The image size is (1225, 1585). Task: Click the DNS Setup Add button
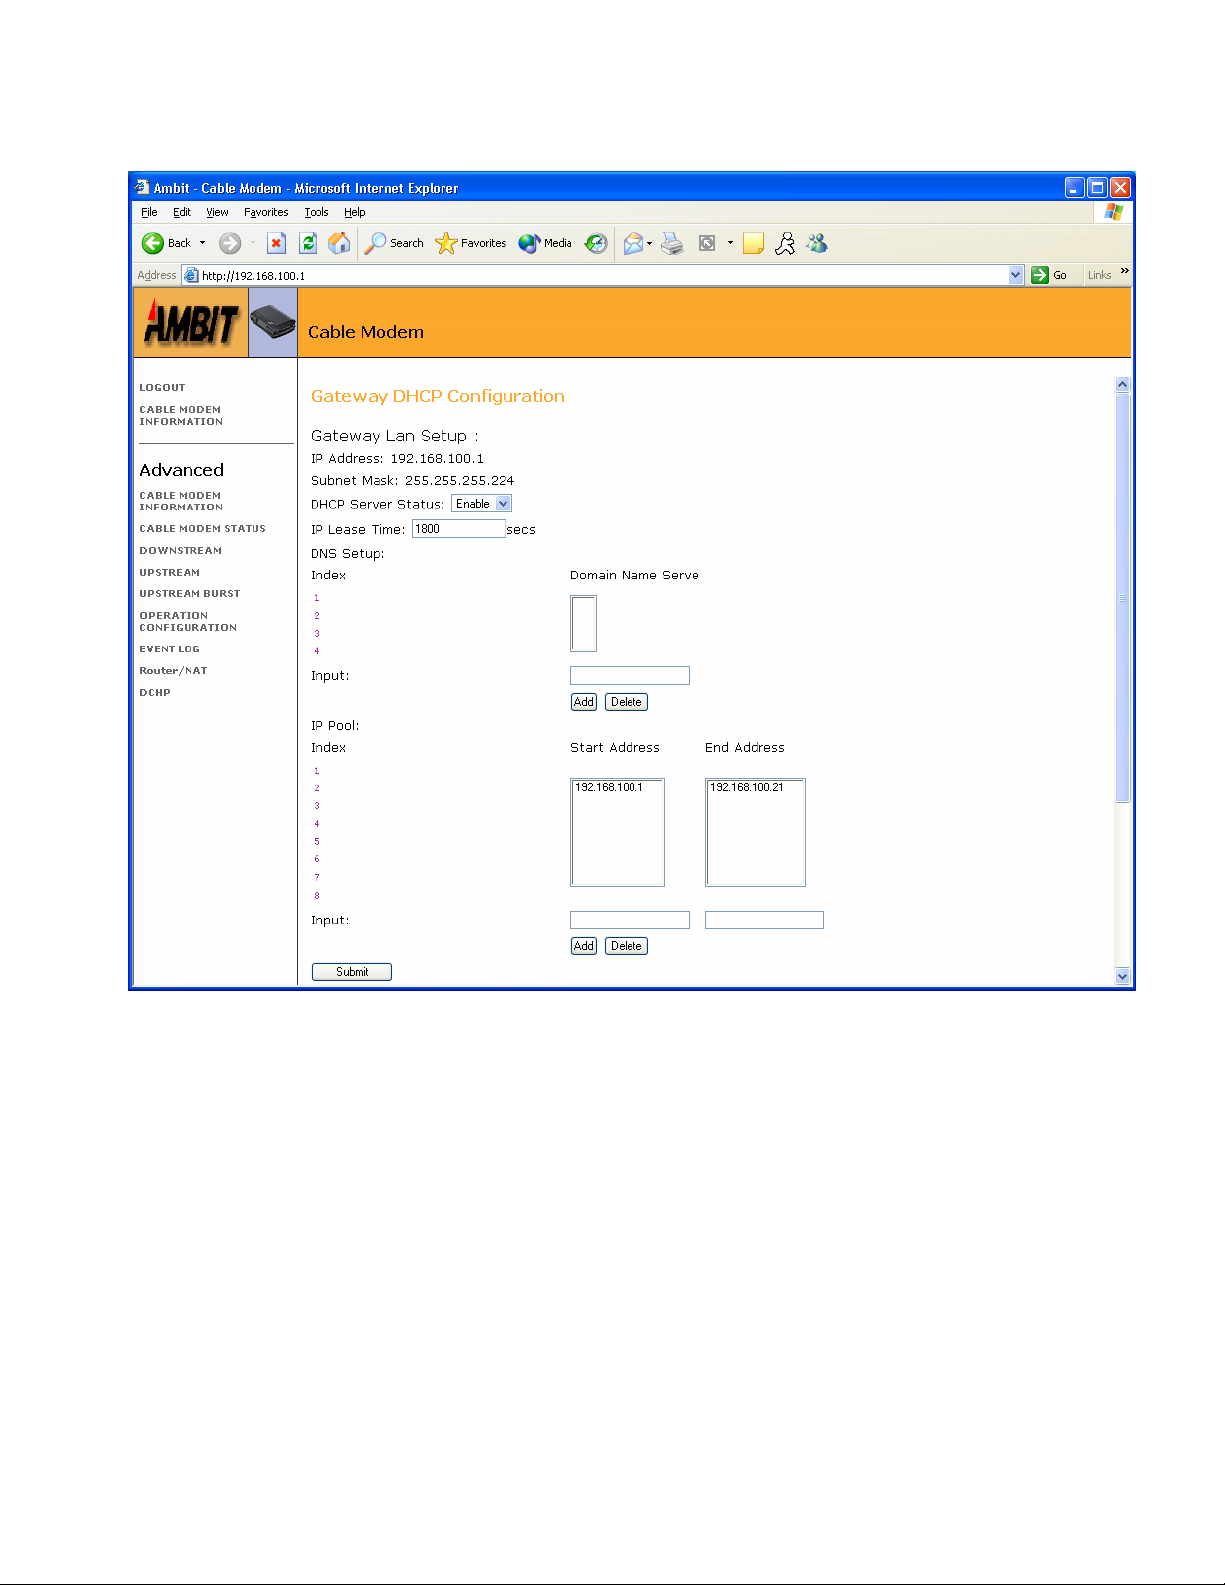584,702
